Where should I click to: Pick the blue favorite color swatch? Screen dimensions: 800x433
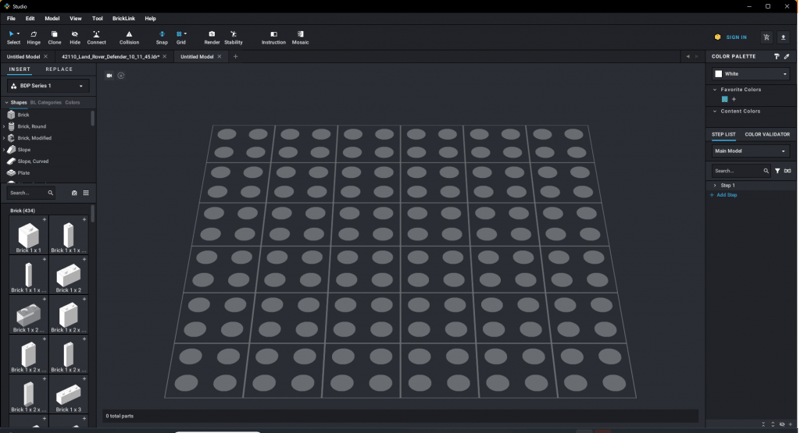[x=724, y=99]
